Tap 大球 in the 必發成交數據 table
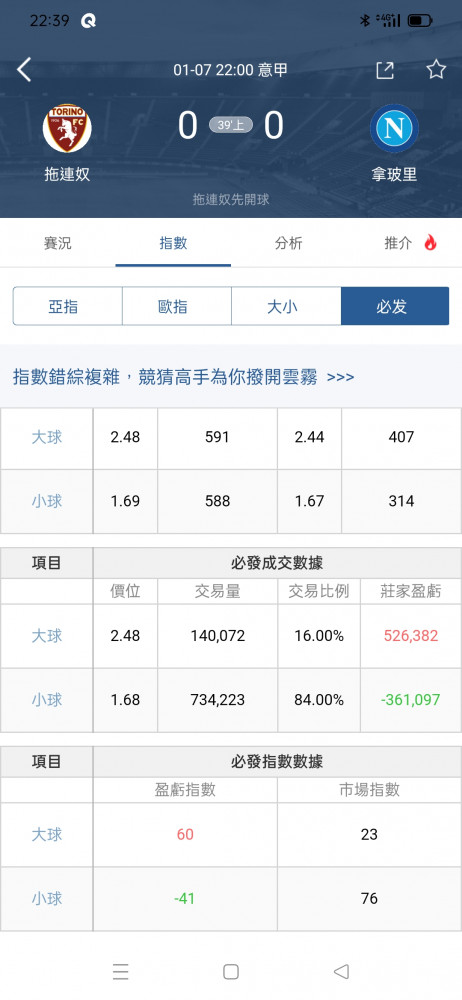 point(47,636)
